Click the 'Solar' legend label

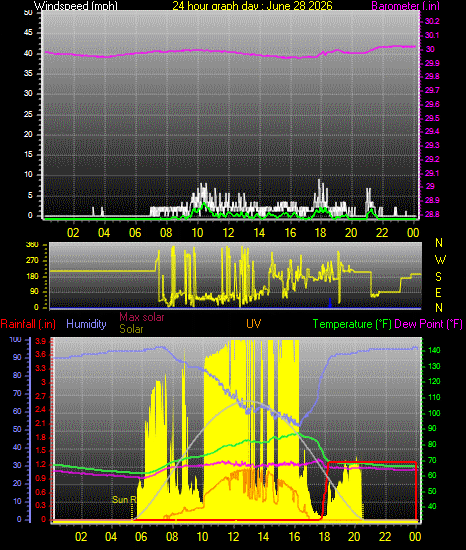[x=131, y=329]
